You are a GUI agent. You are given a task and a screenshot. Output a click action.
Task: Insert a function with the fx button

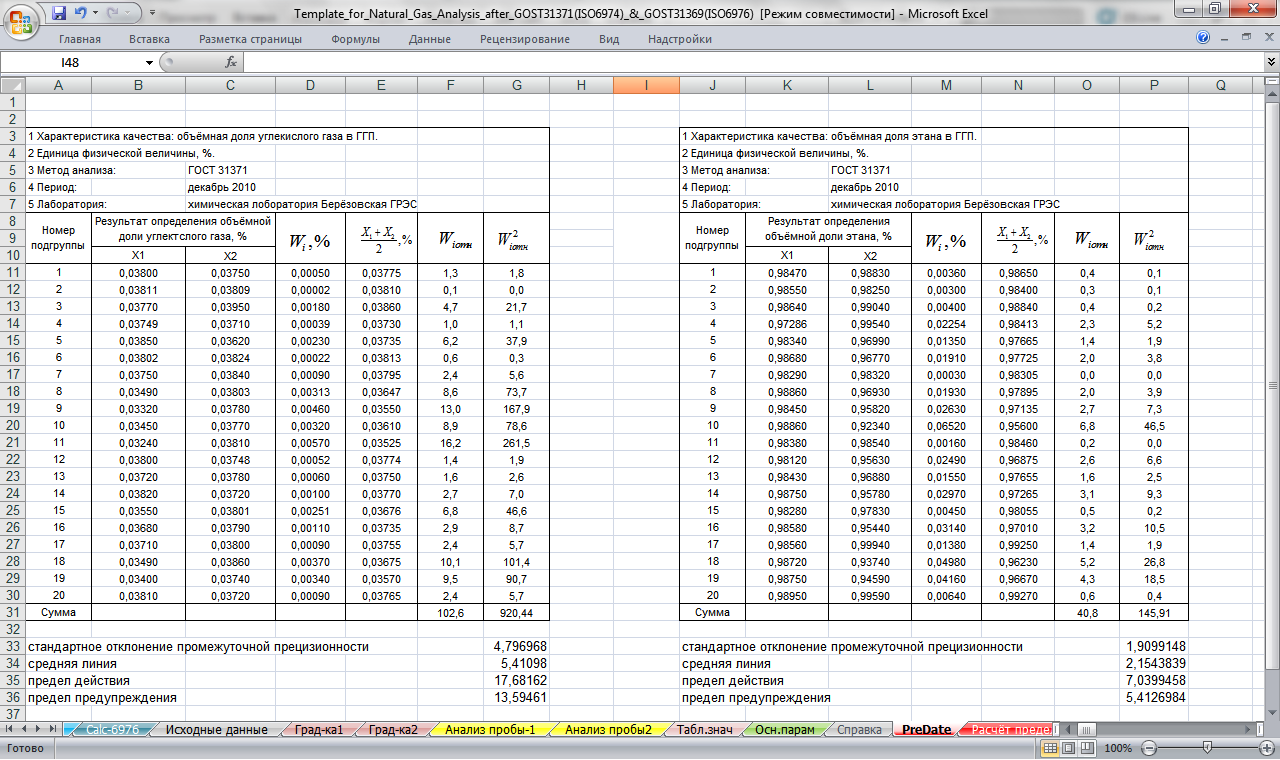coord(230,62)
